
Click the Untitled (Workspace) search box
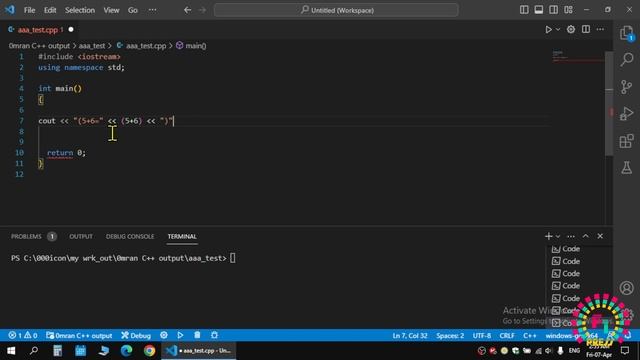[336, 10]
